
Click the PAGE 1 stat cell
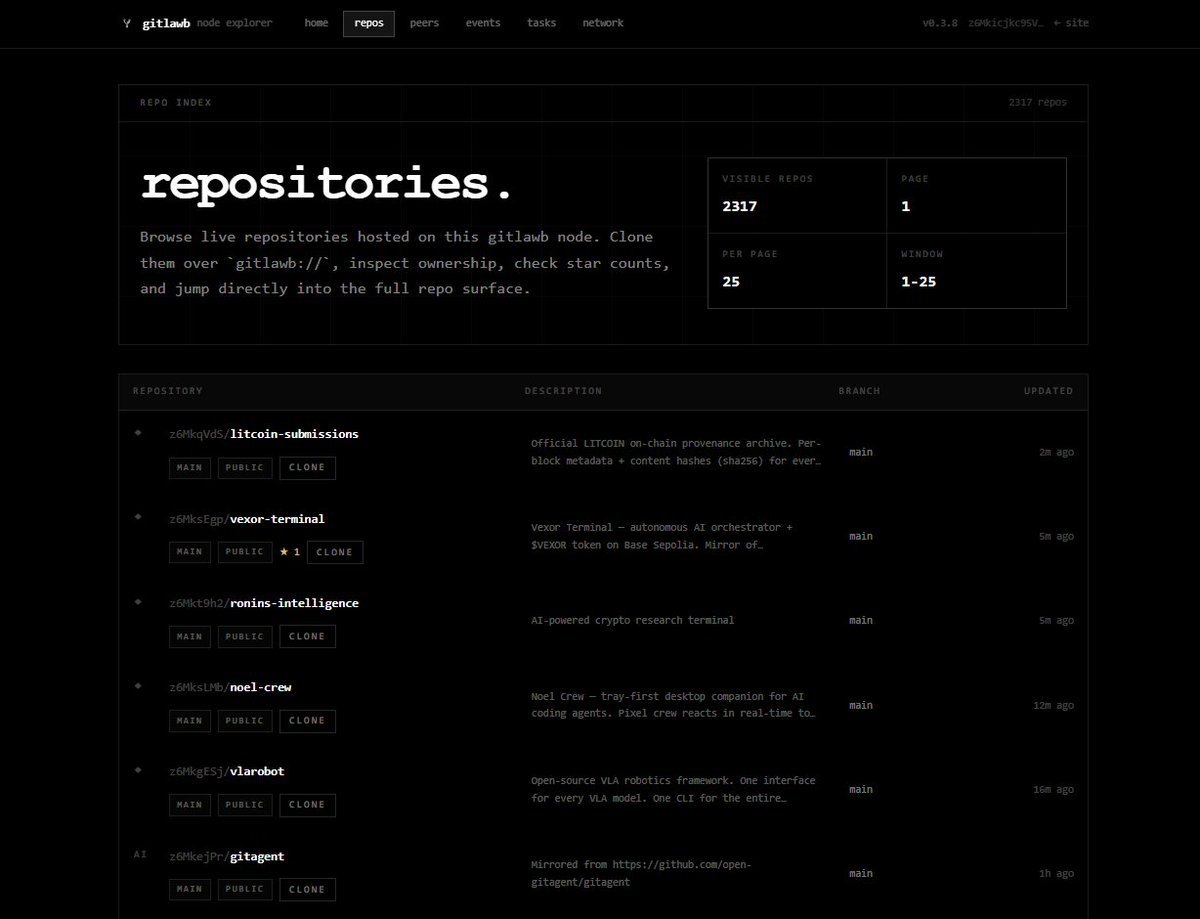[x=976, y=195]
